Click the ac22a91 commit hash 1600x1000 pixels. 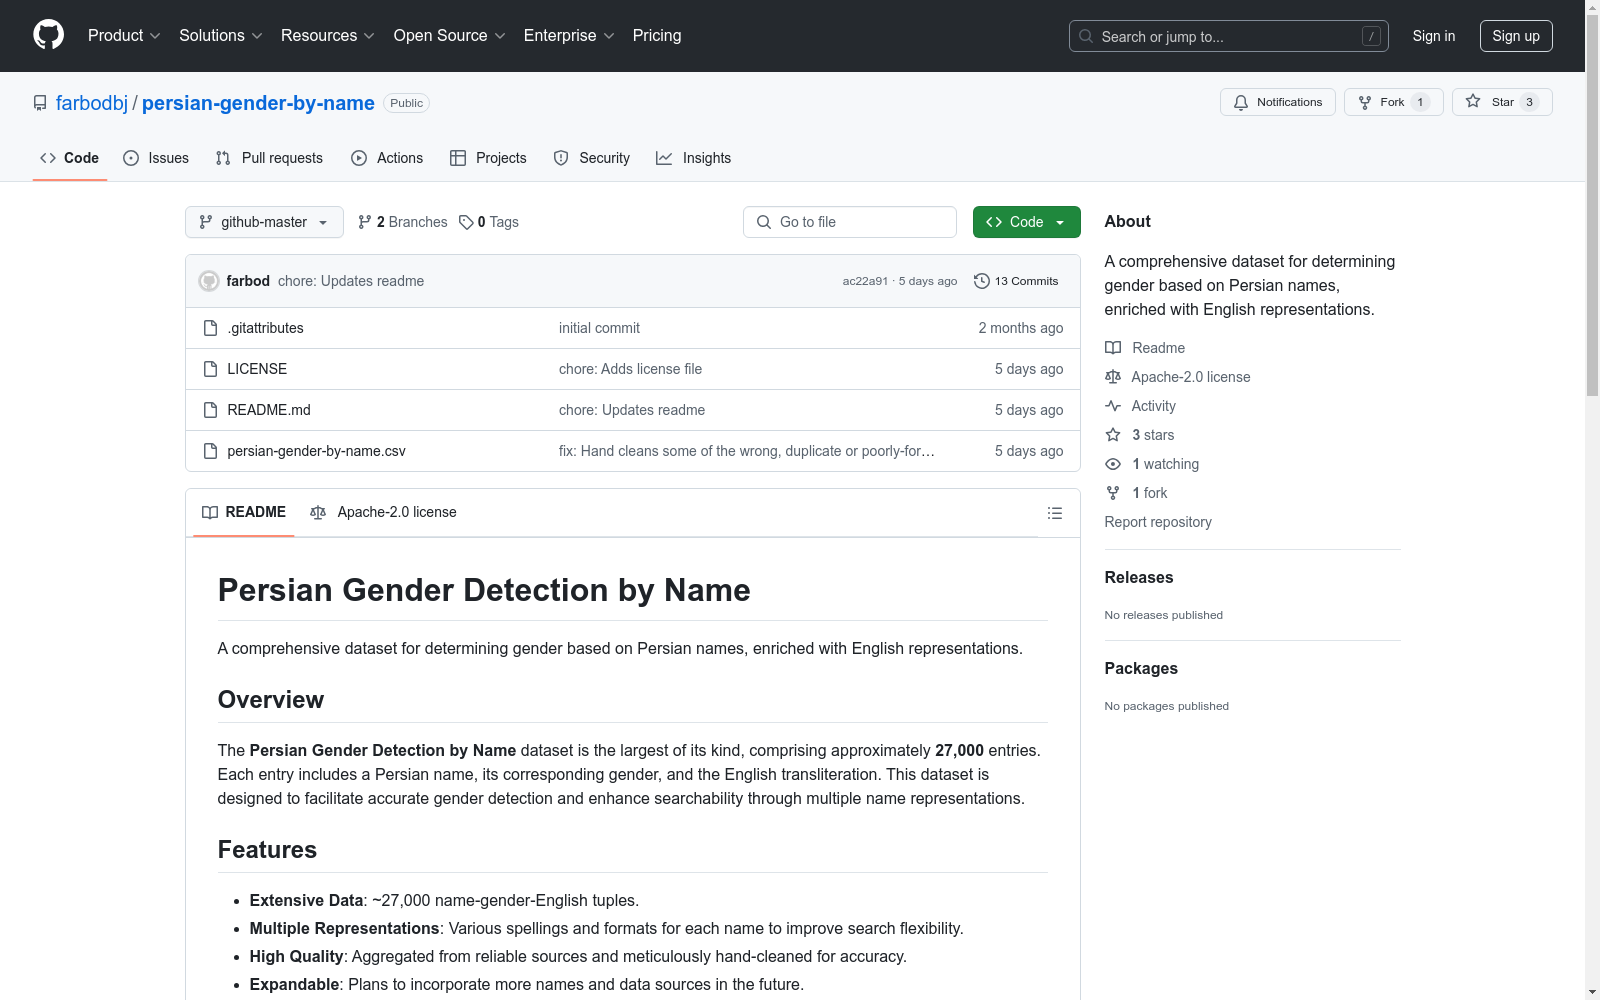tap(865, 281)
